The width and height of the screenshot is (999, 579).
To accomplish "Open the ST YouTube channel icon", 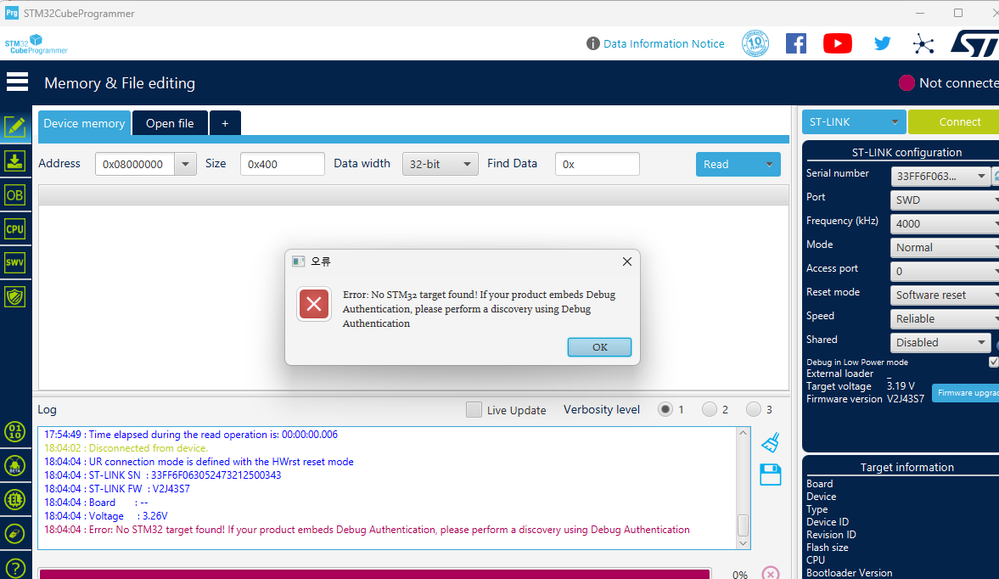I will tap(837, 43).
